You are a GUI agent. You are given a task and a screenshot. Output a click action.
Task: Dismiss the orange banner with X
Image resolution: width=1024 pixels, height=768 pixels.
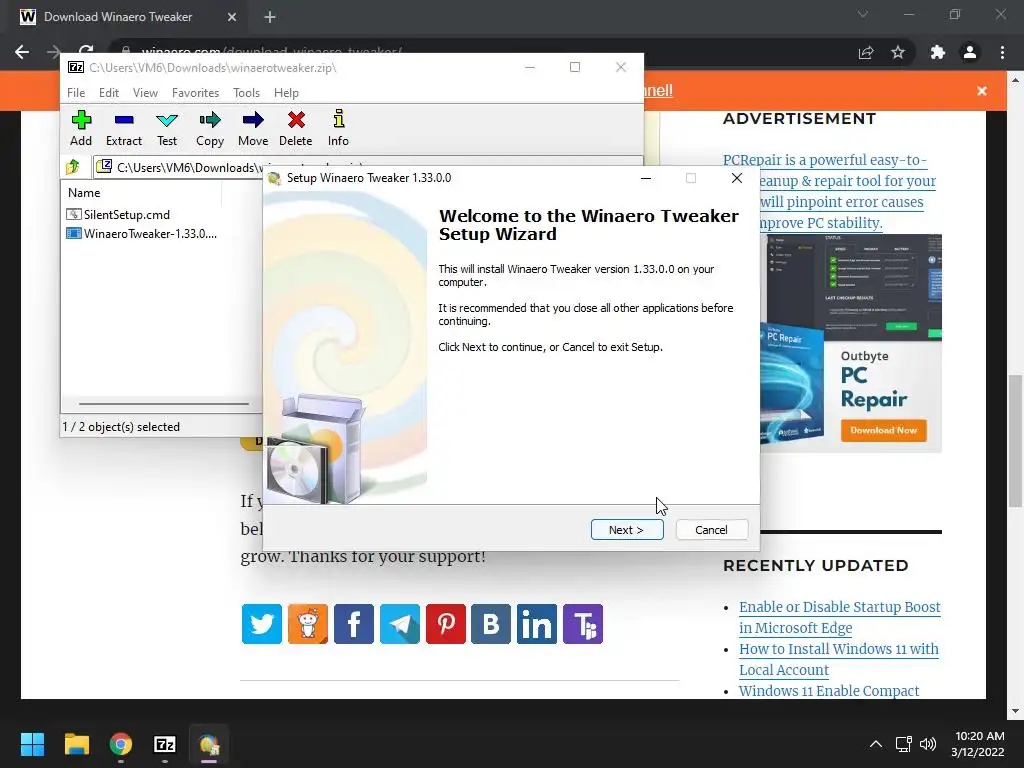pos(982,91)
